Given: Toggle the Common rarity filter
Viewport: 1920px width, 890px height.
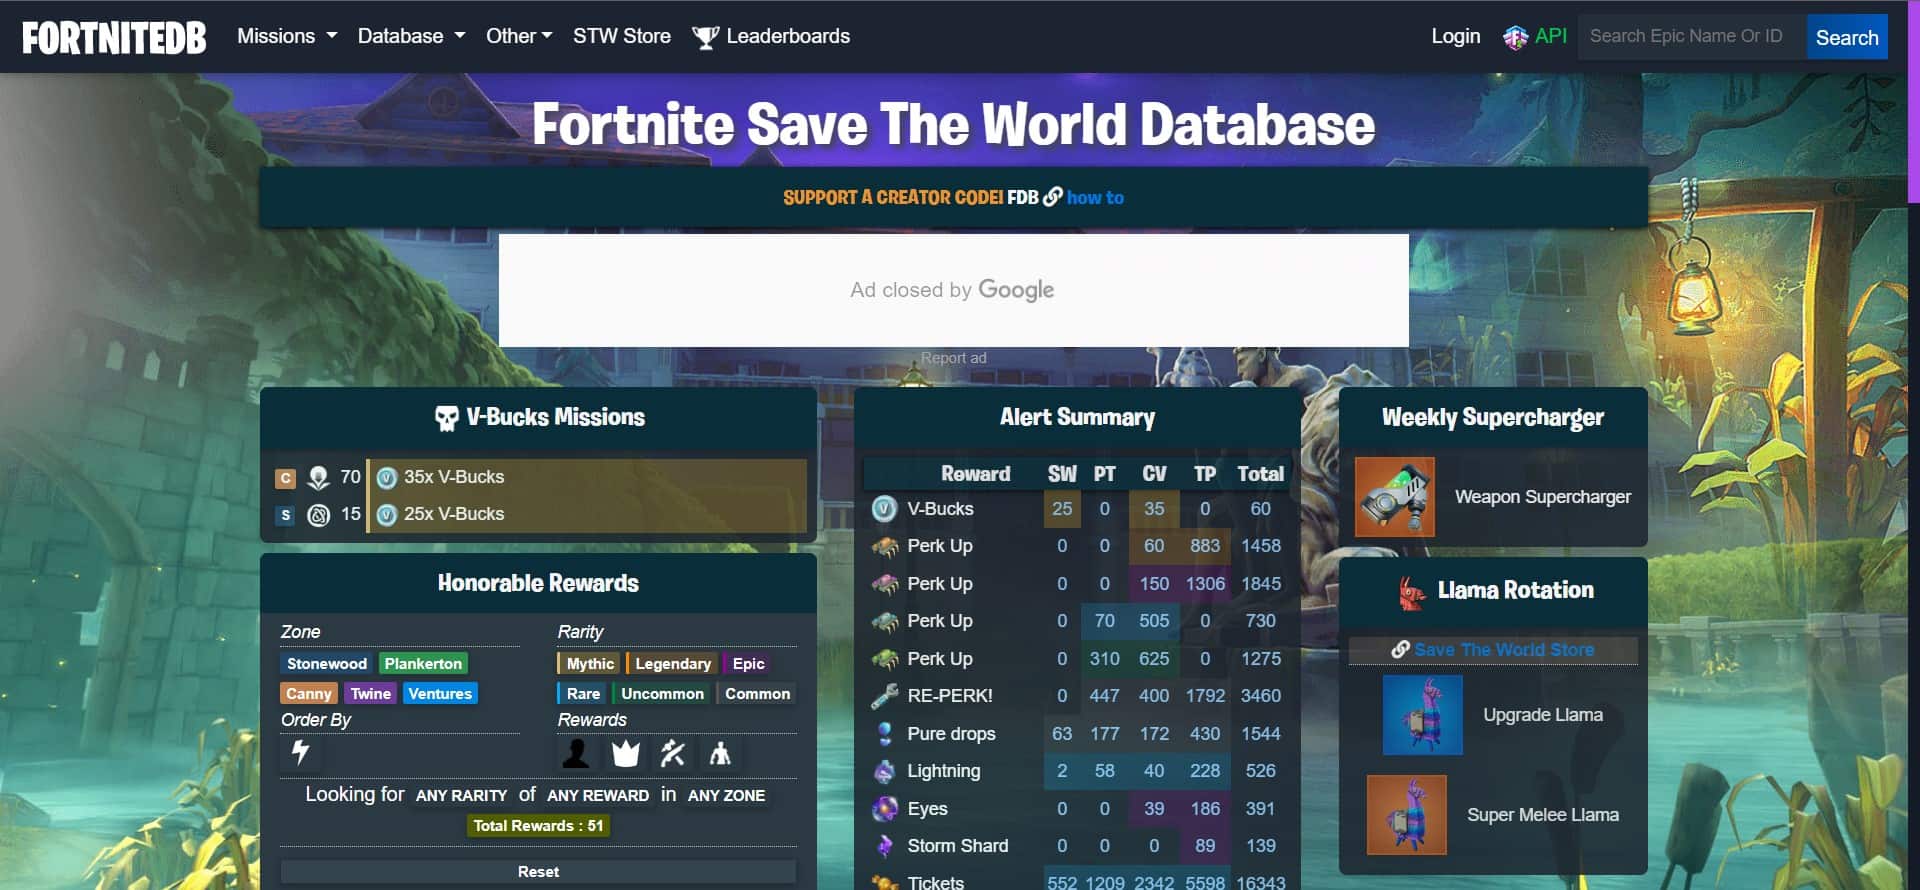Looking at the screenshot, I should point(757,694).
